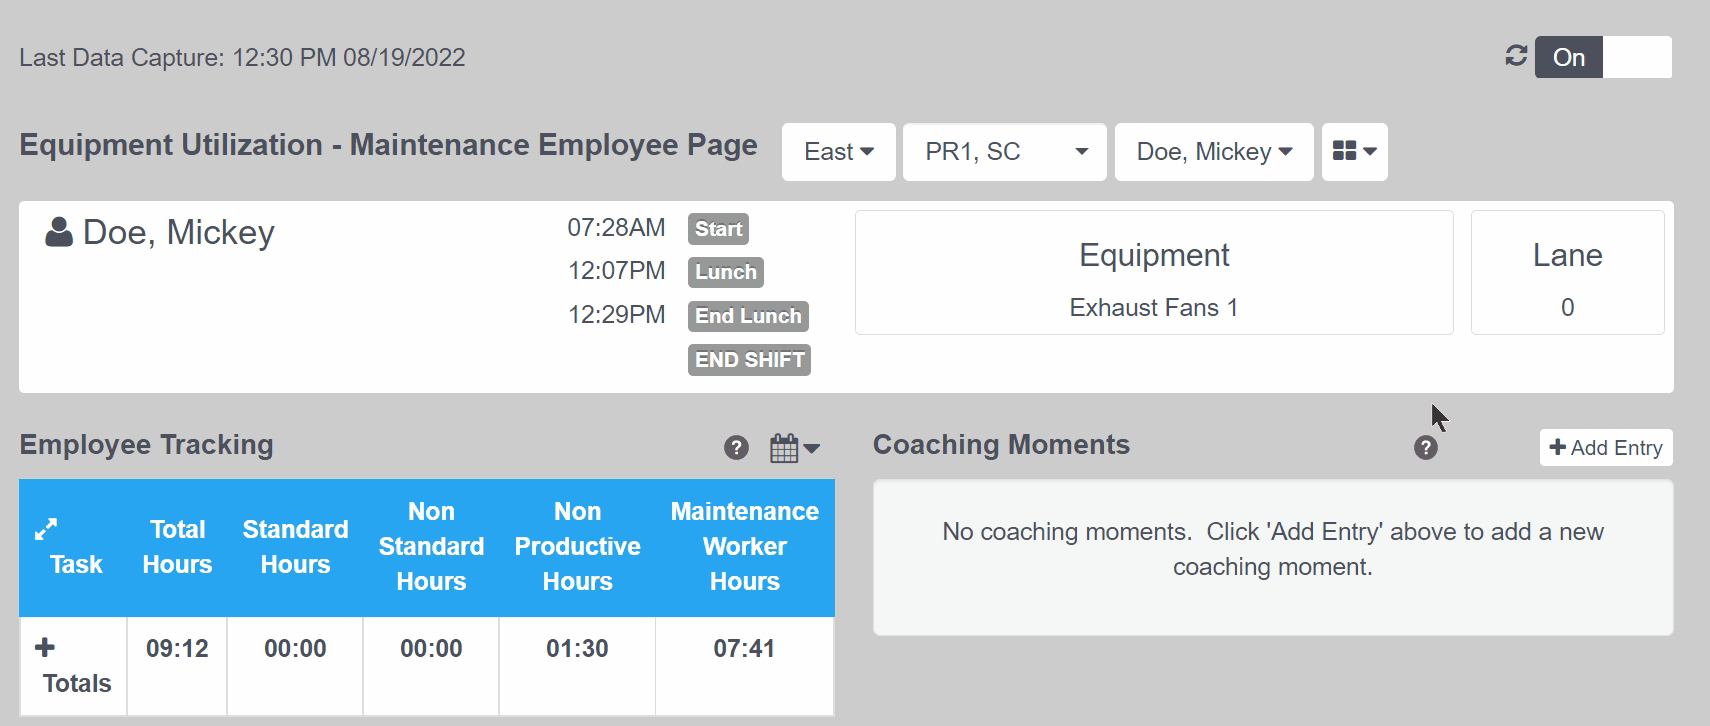This screenshot has width=1710, height=726.
Task: Open Employee Tracking help icon
Action: 736,448
